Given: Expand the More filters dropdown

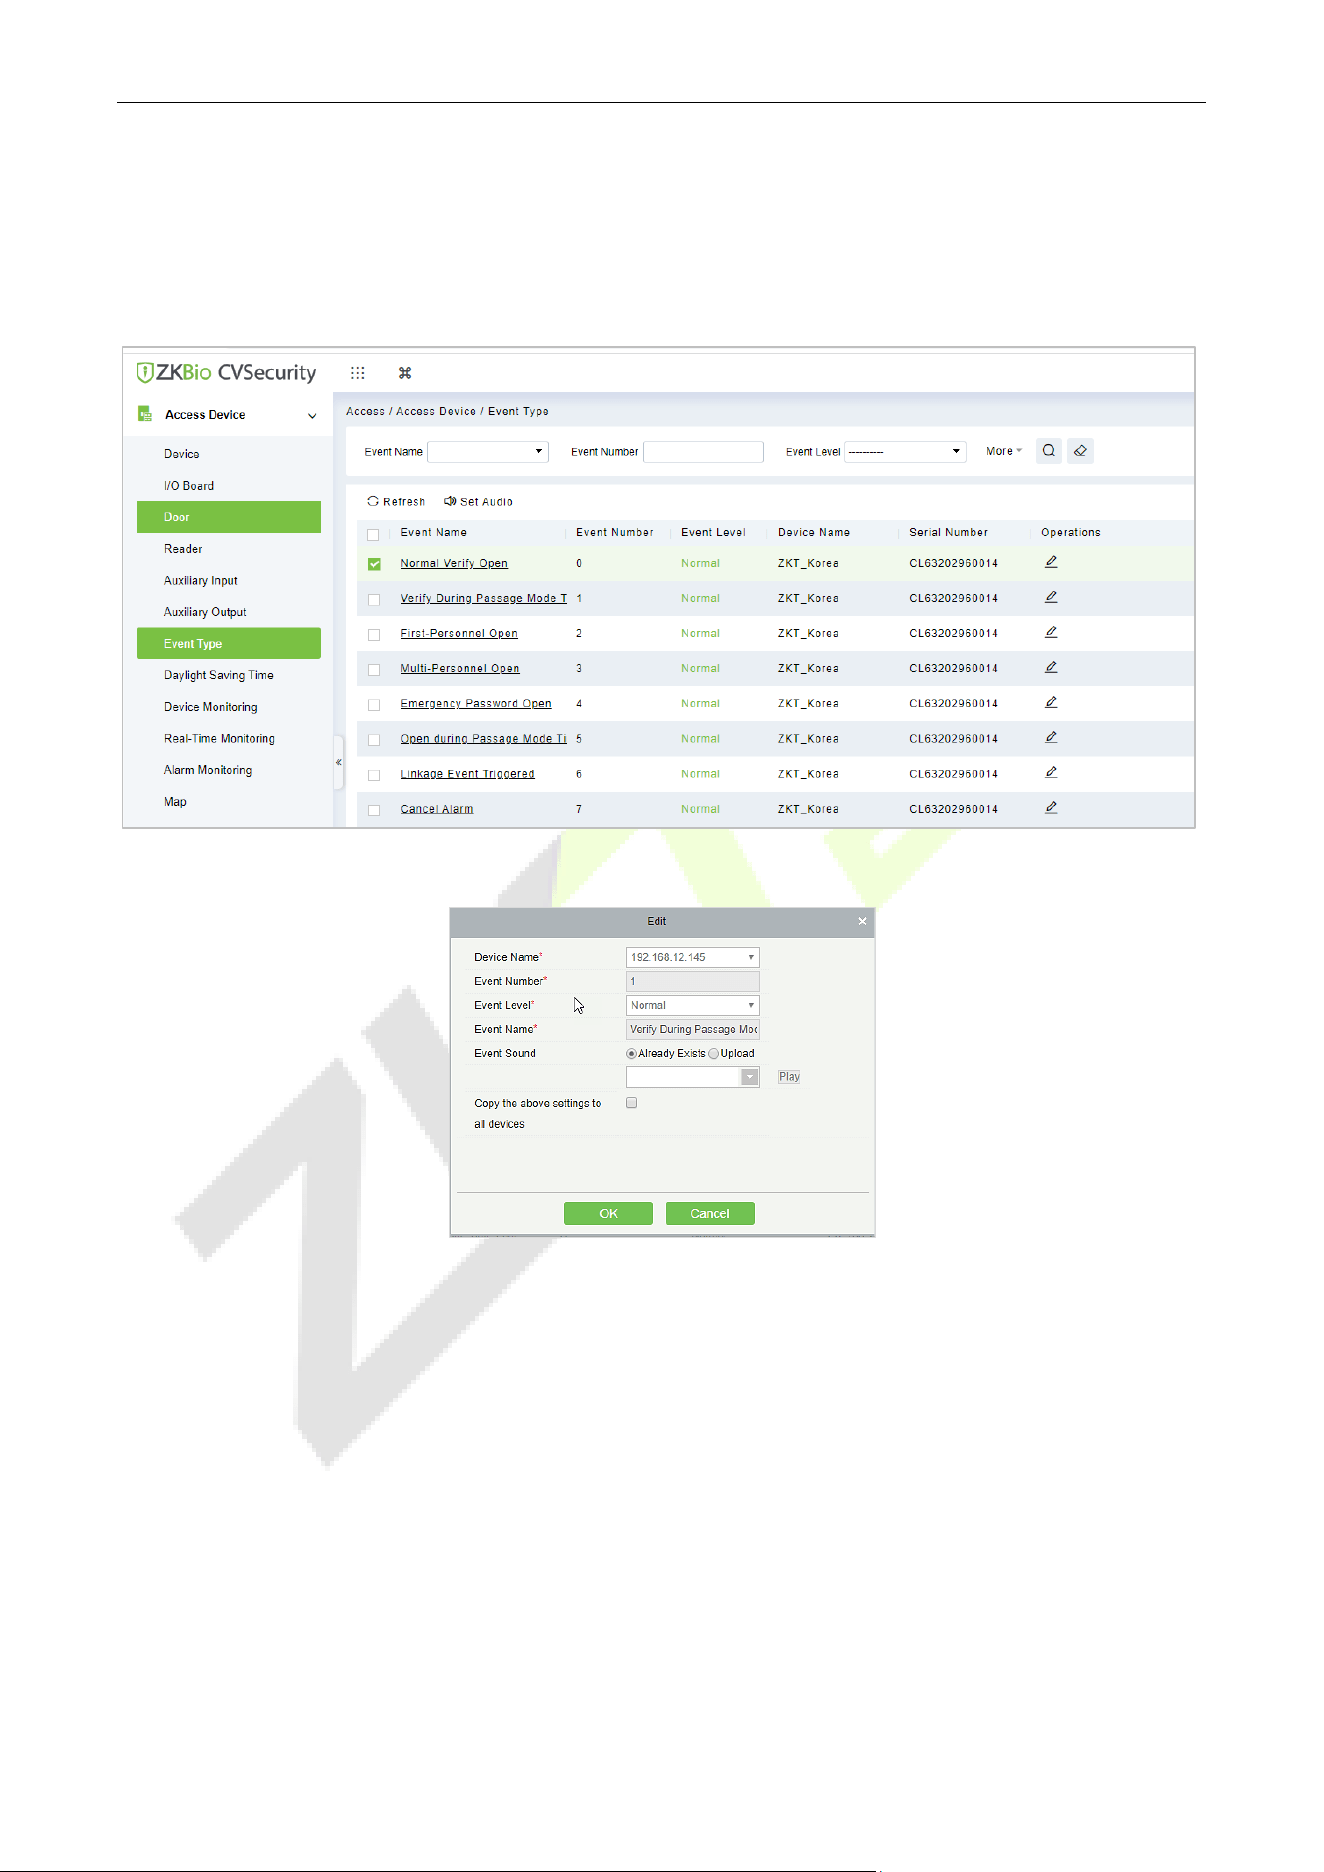Looking at the screenshot, I should click(x=1003, y=451).
